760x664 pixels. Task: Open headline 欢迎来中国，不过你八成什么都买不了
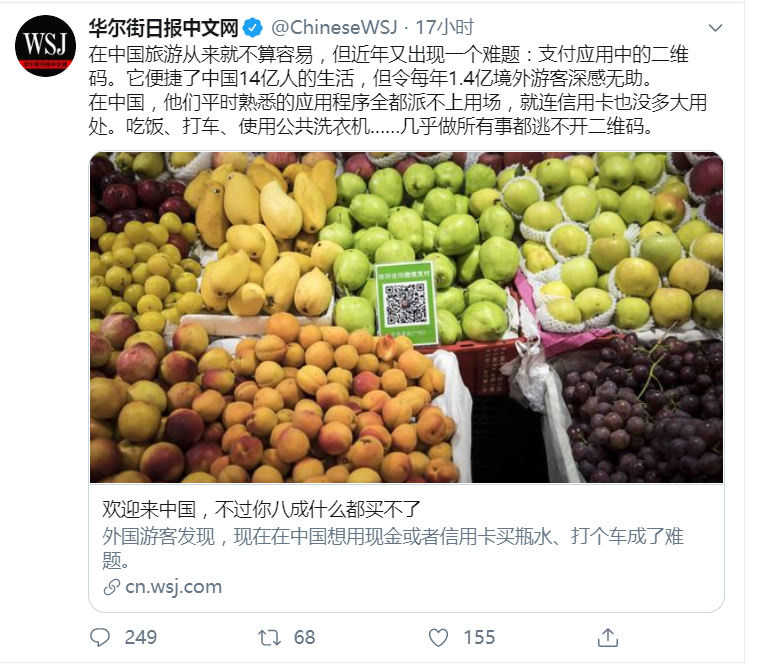(x=261, y=509)
